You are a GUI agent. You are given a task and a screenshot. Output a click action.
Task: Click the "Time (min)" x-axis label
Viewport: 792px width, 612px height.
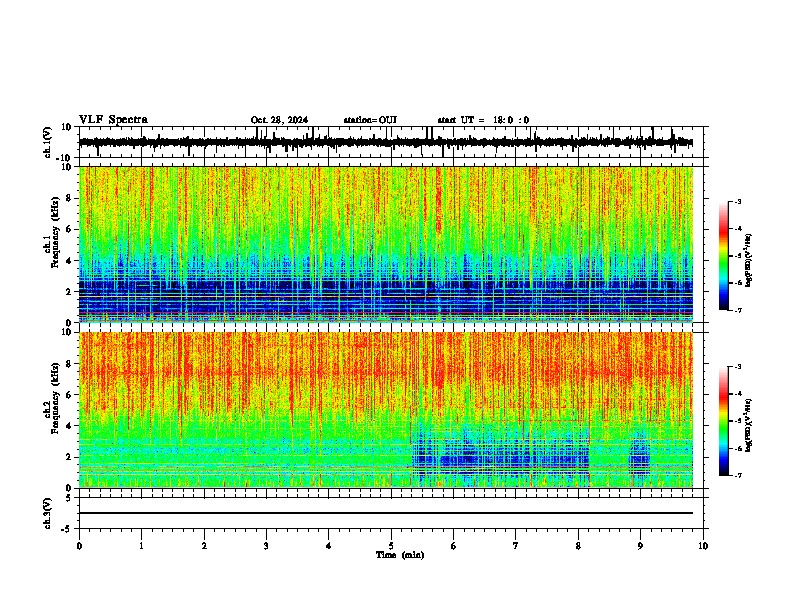(400, 555)
